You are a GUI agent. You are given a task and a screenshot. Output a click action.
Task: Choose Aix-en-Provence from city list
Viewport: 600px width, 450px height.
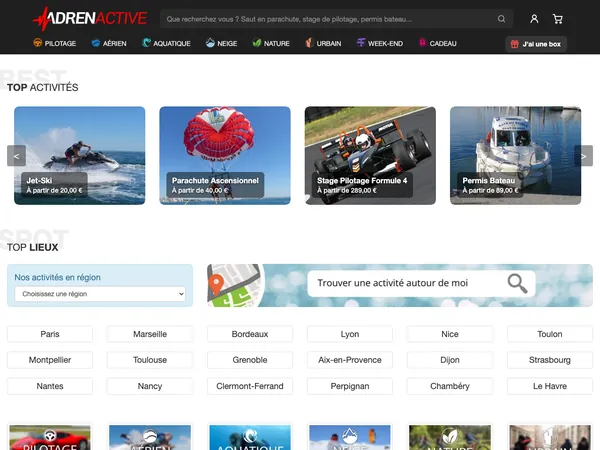pos(350,360)
